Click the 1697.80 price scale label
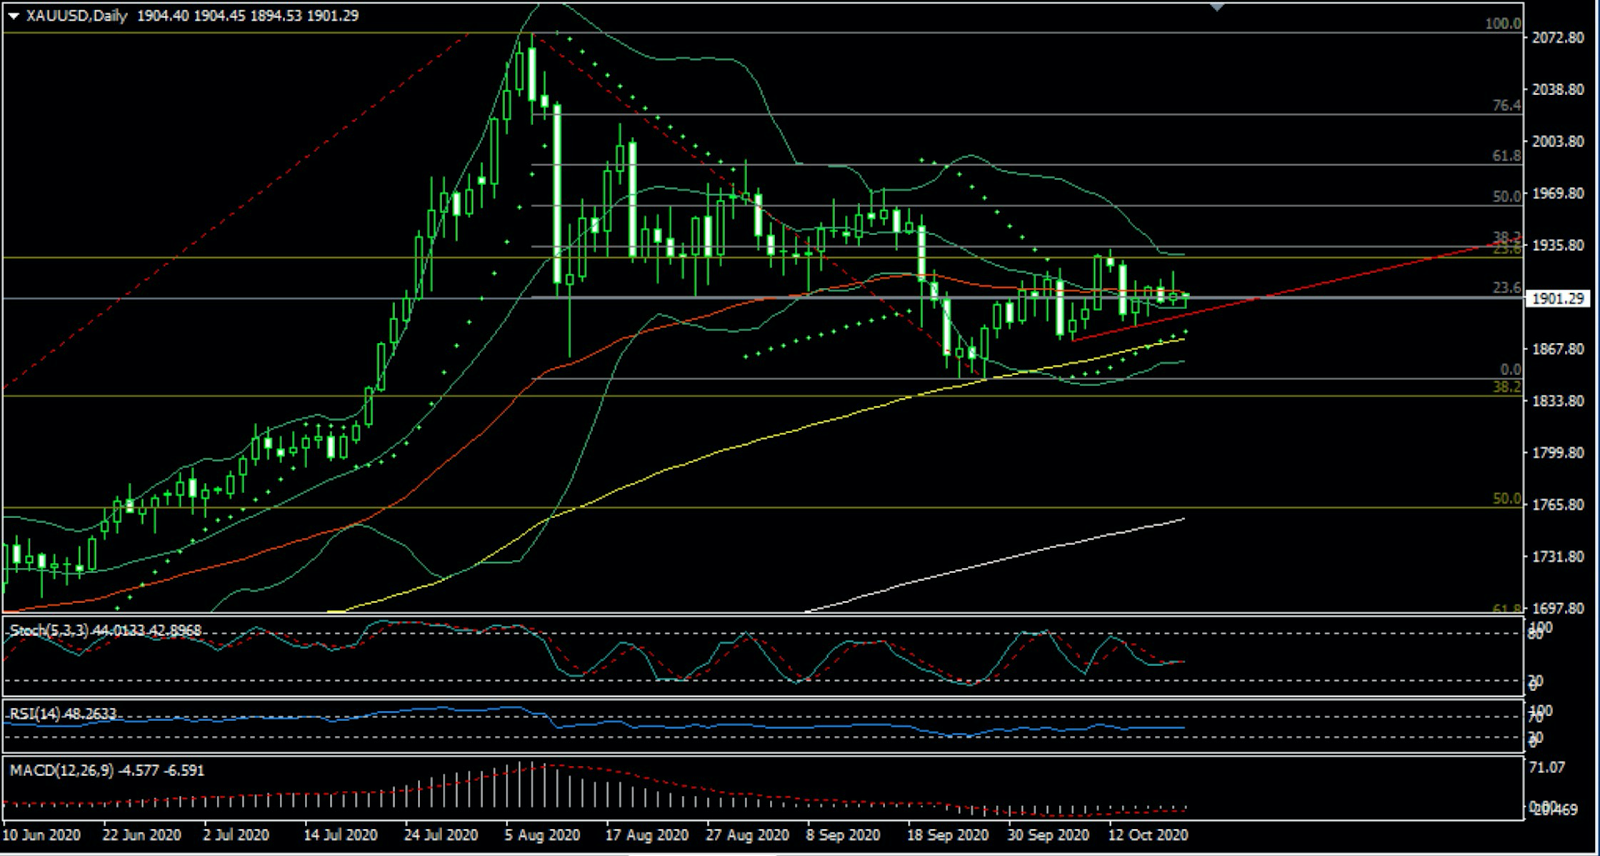Screen dimensions: 1600x856 pyautogui.click(x=1558, y=609)
